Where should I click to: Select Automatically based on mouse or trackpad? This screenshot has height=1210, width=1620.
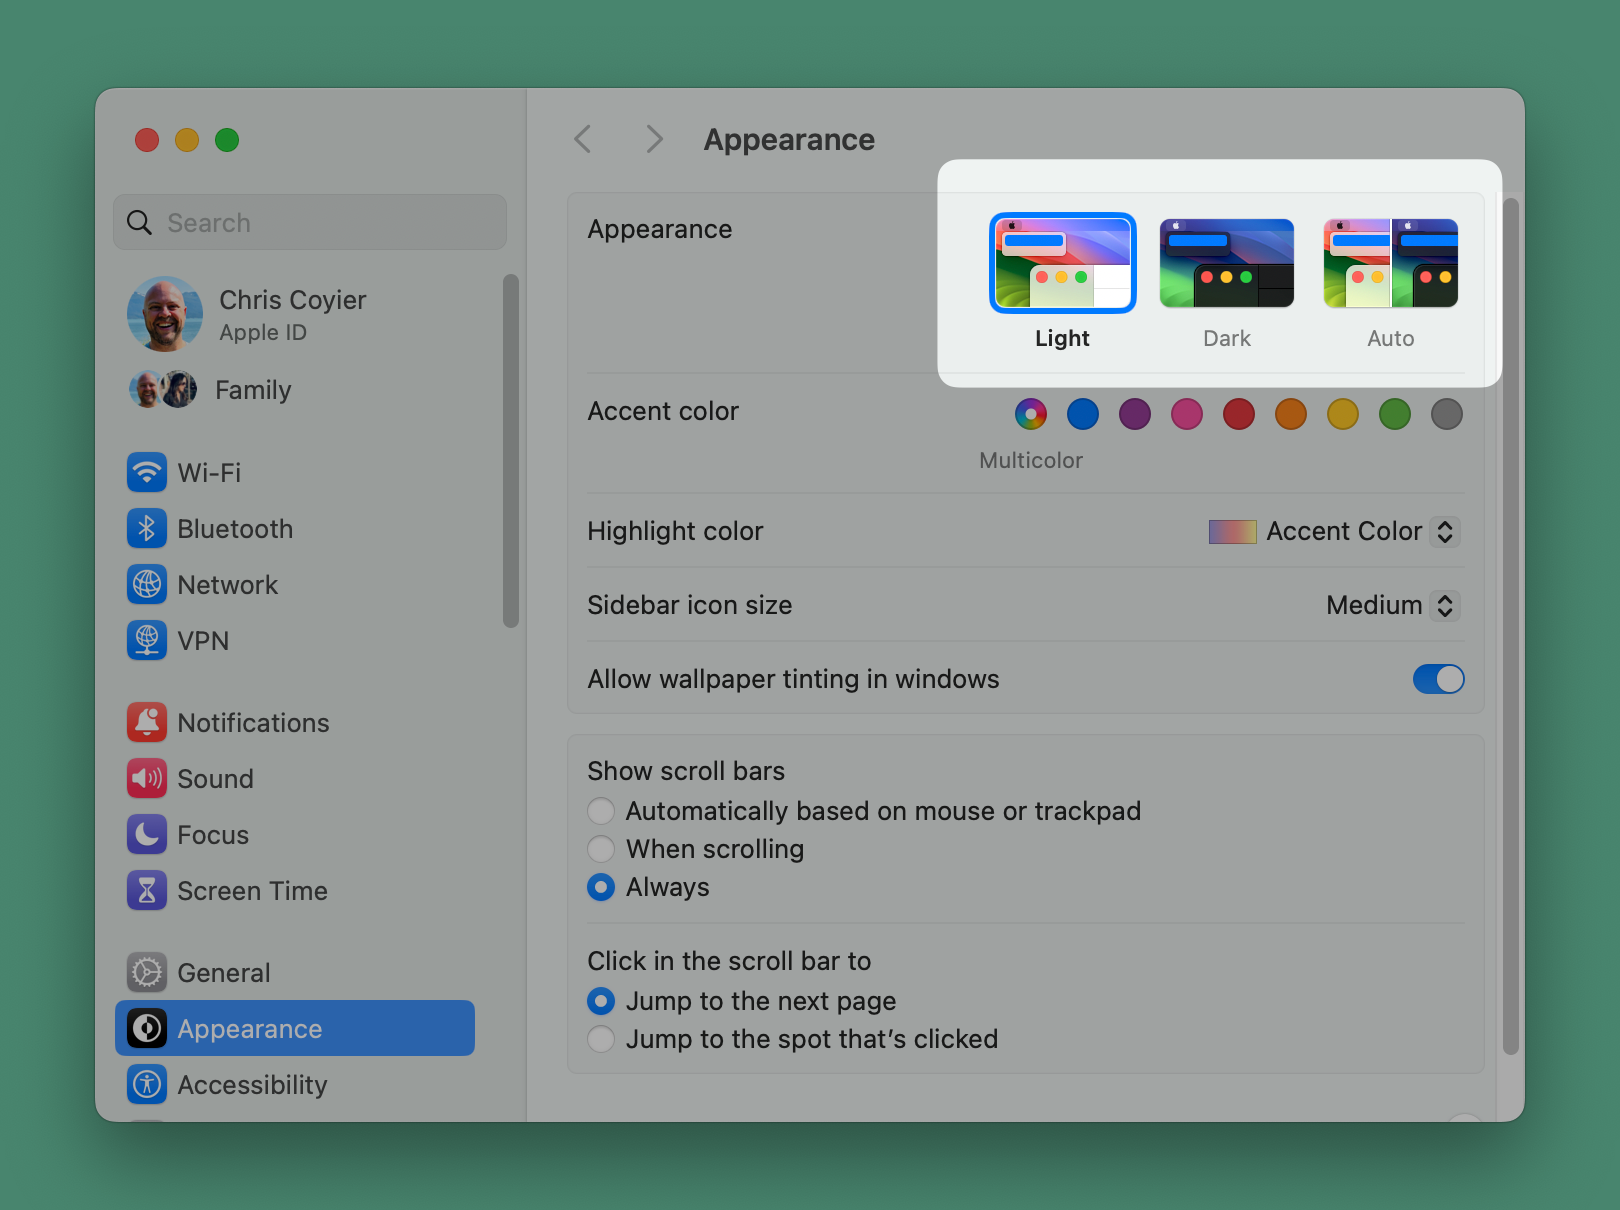(601, 811)
